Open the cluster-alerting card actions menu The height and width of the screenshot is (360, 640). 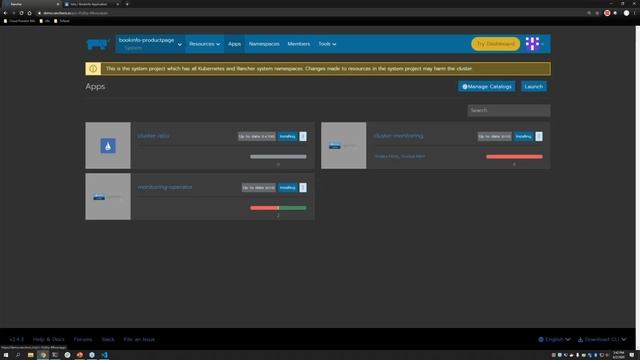(303, 136)
